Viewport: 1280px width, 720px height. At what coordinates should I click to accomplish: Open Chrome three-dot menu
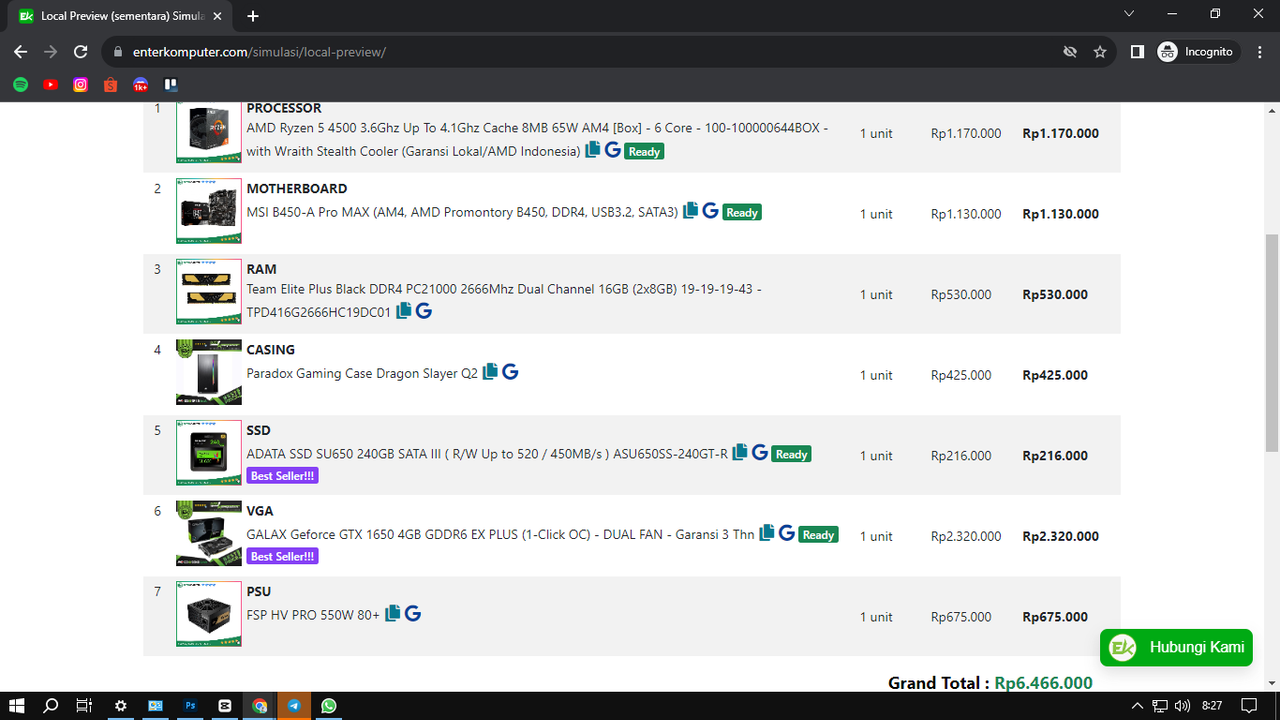(x=1258, y=52)
